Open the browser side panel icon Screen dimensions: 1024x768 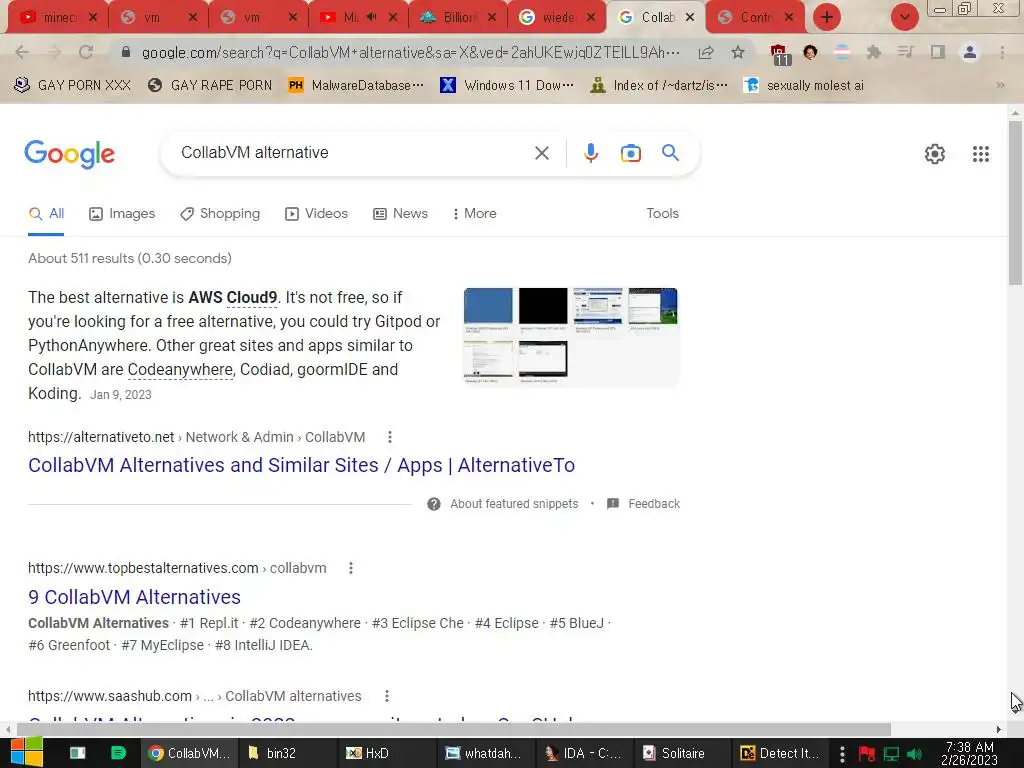tap(938, 52)
